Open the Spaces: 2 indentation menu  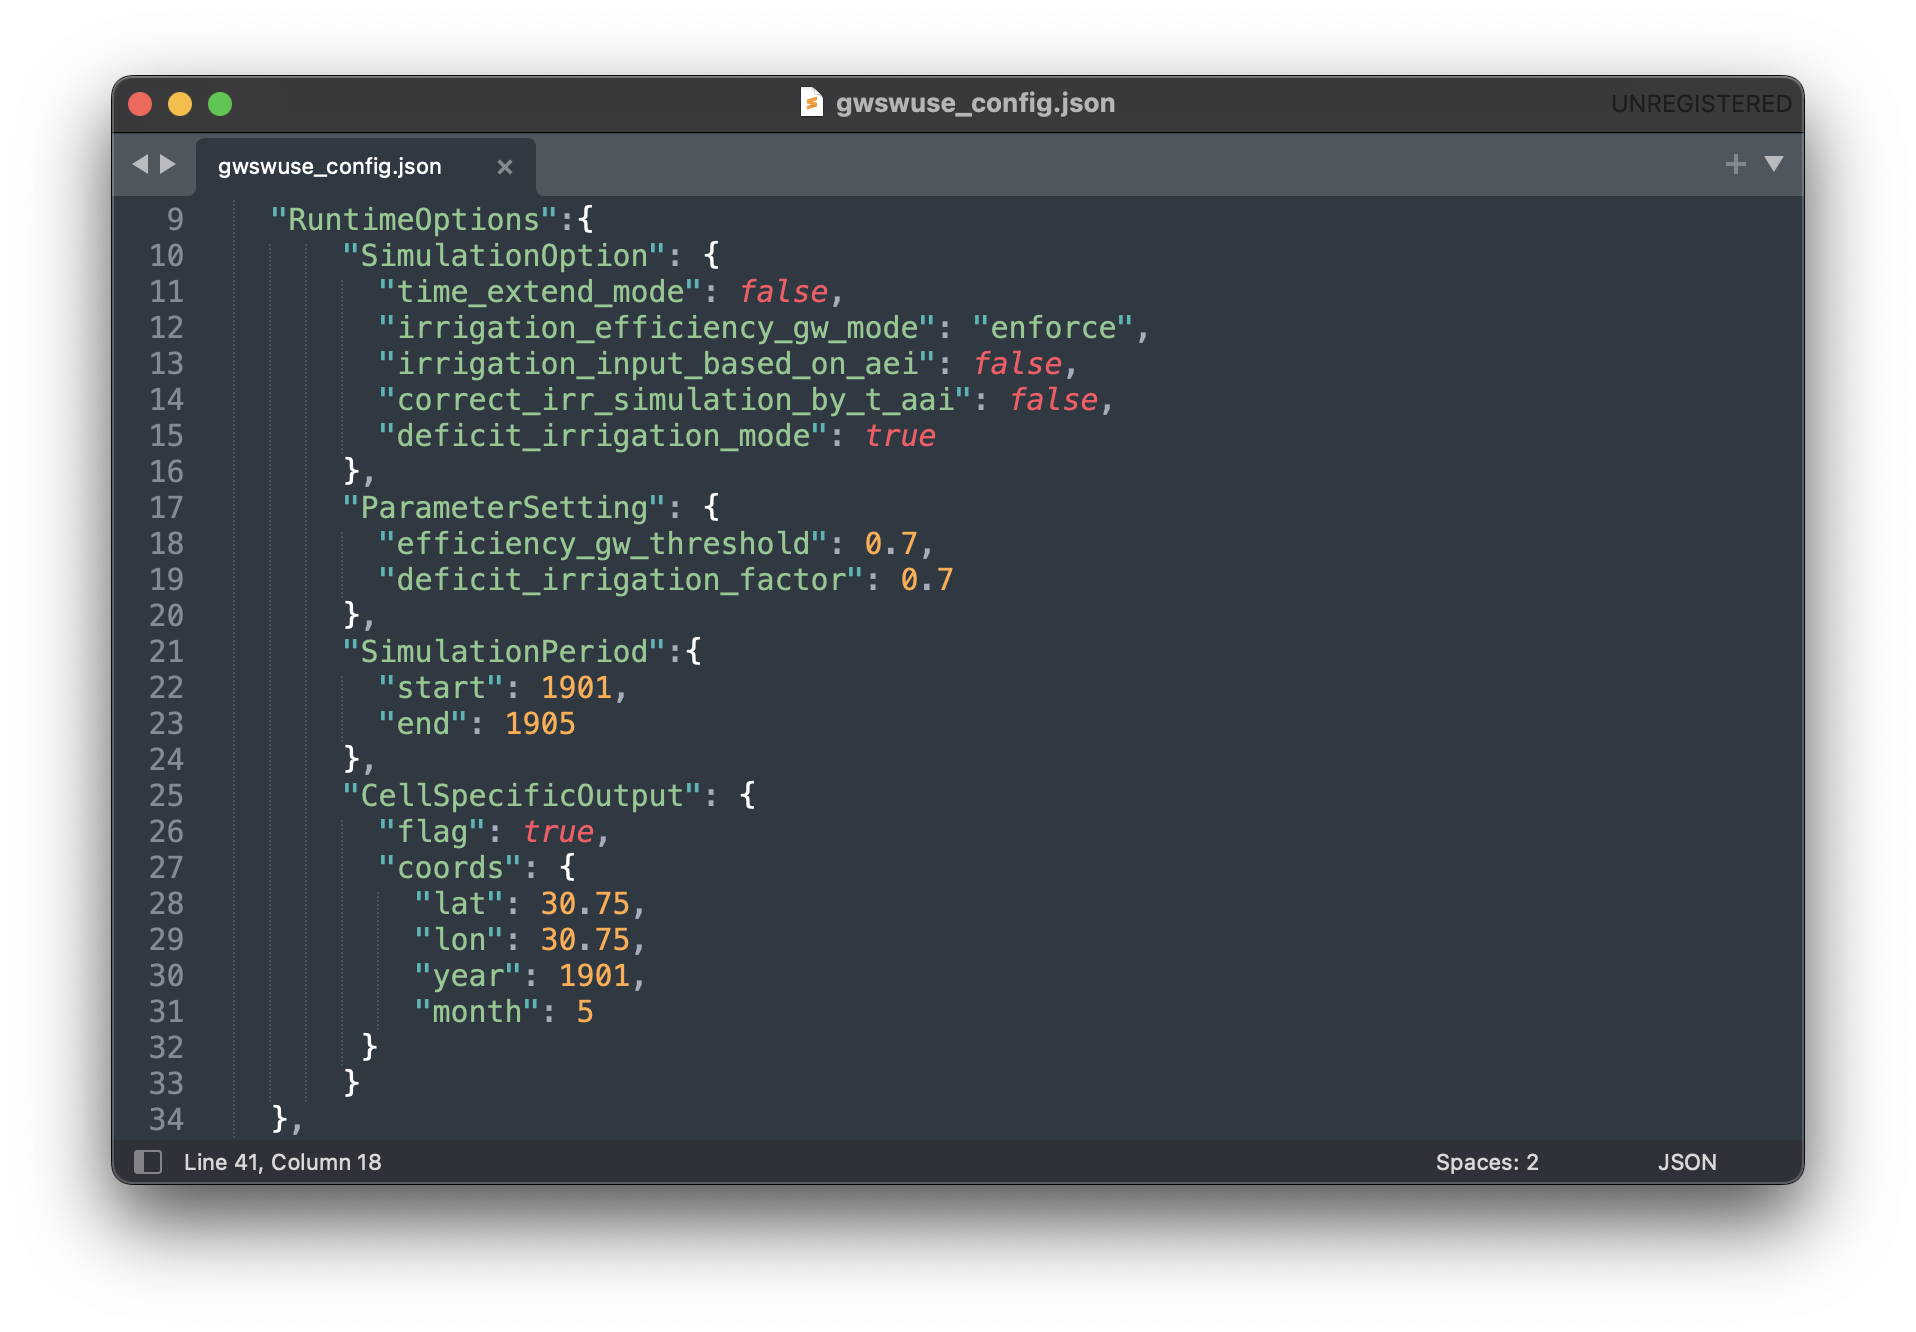click(1486, 1162)
